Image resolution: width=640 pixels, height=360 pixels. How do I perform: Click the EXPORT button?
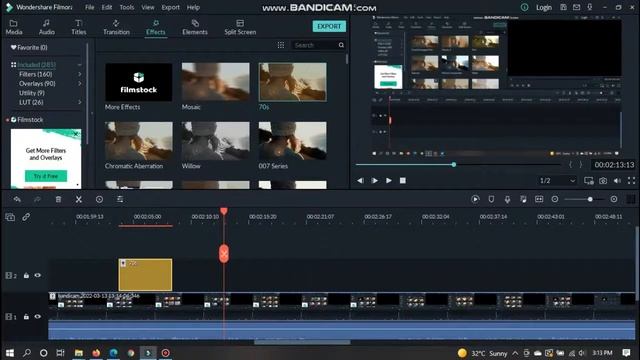[x=329, y=26]
